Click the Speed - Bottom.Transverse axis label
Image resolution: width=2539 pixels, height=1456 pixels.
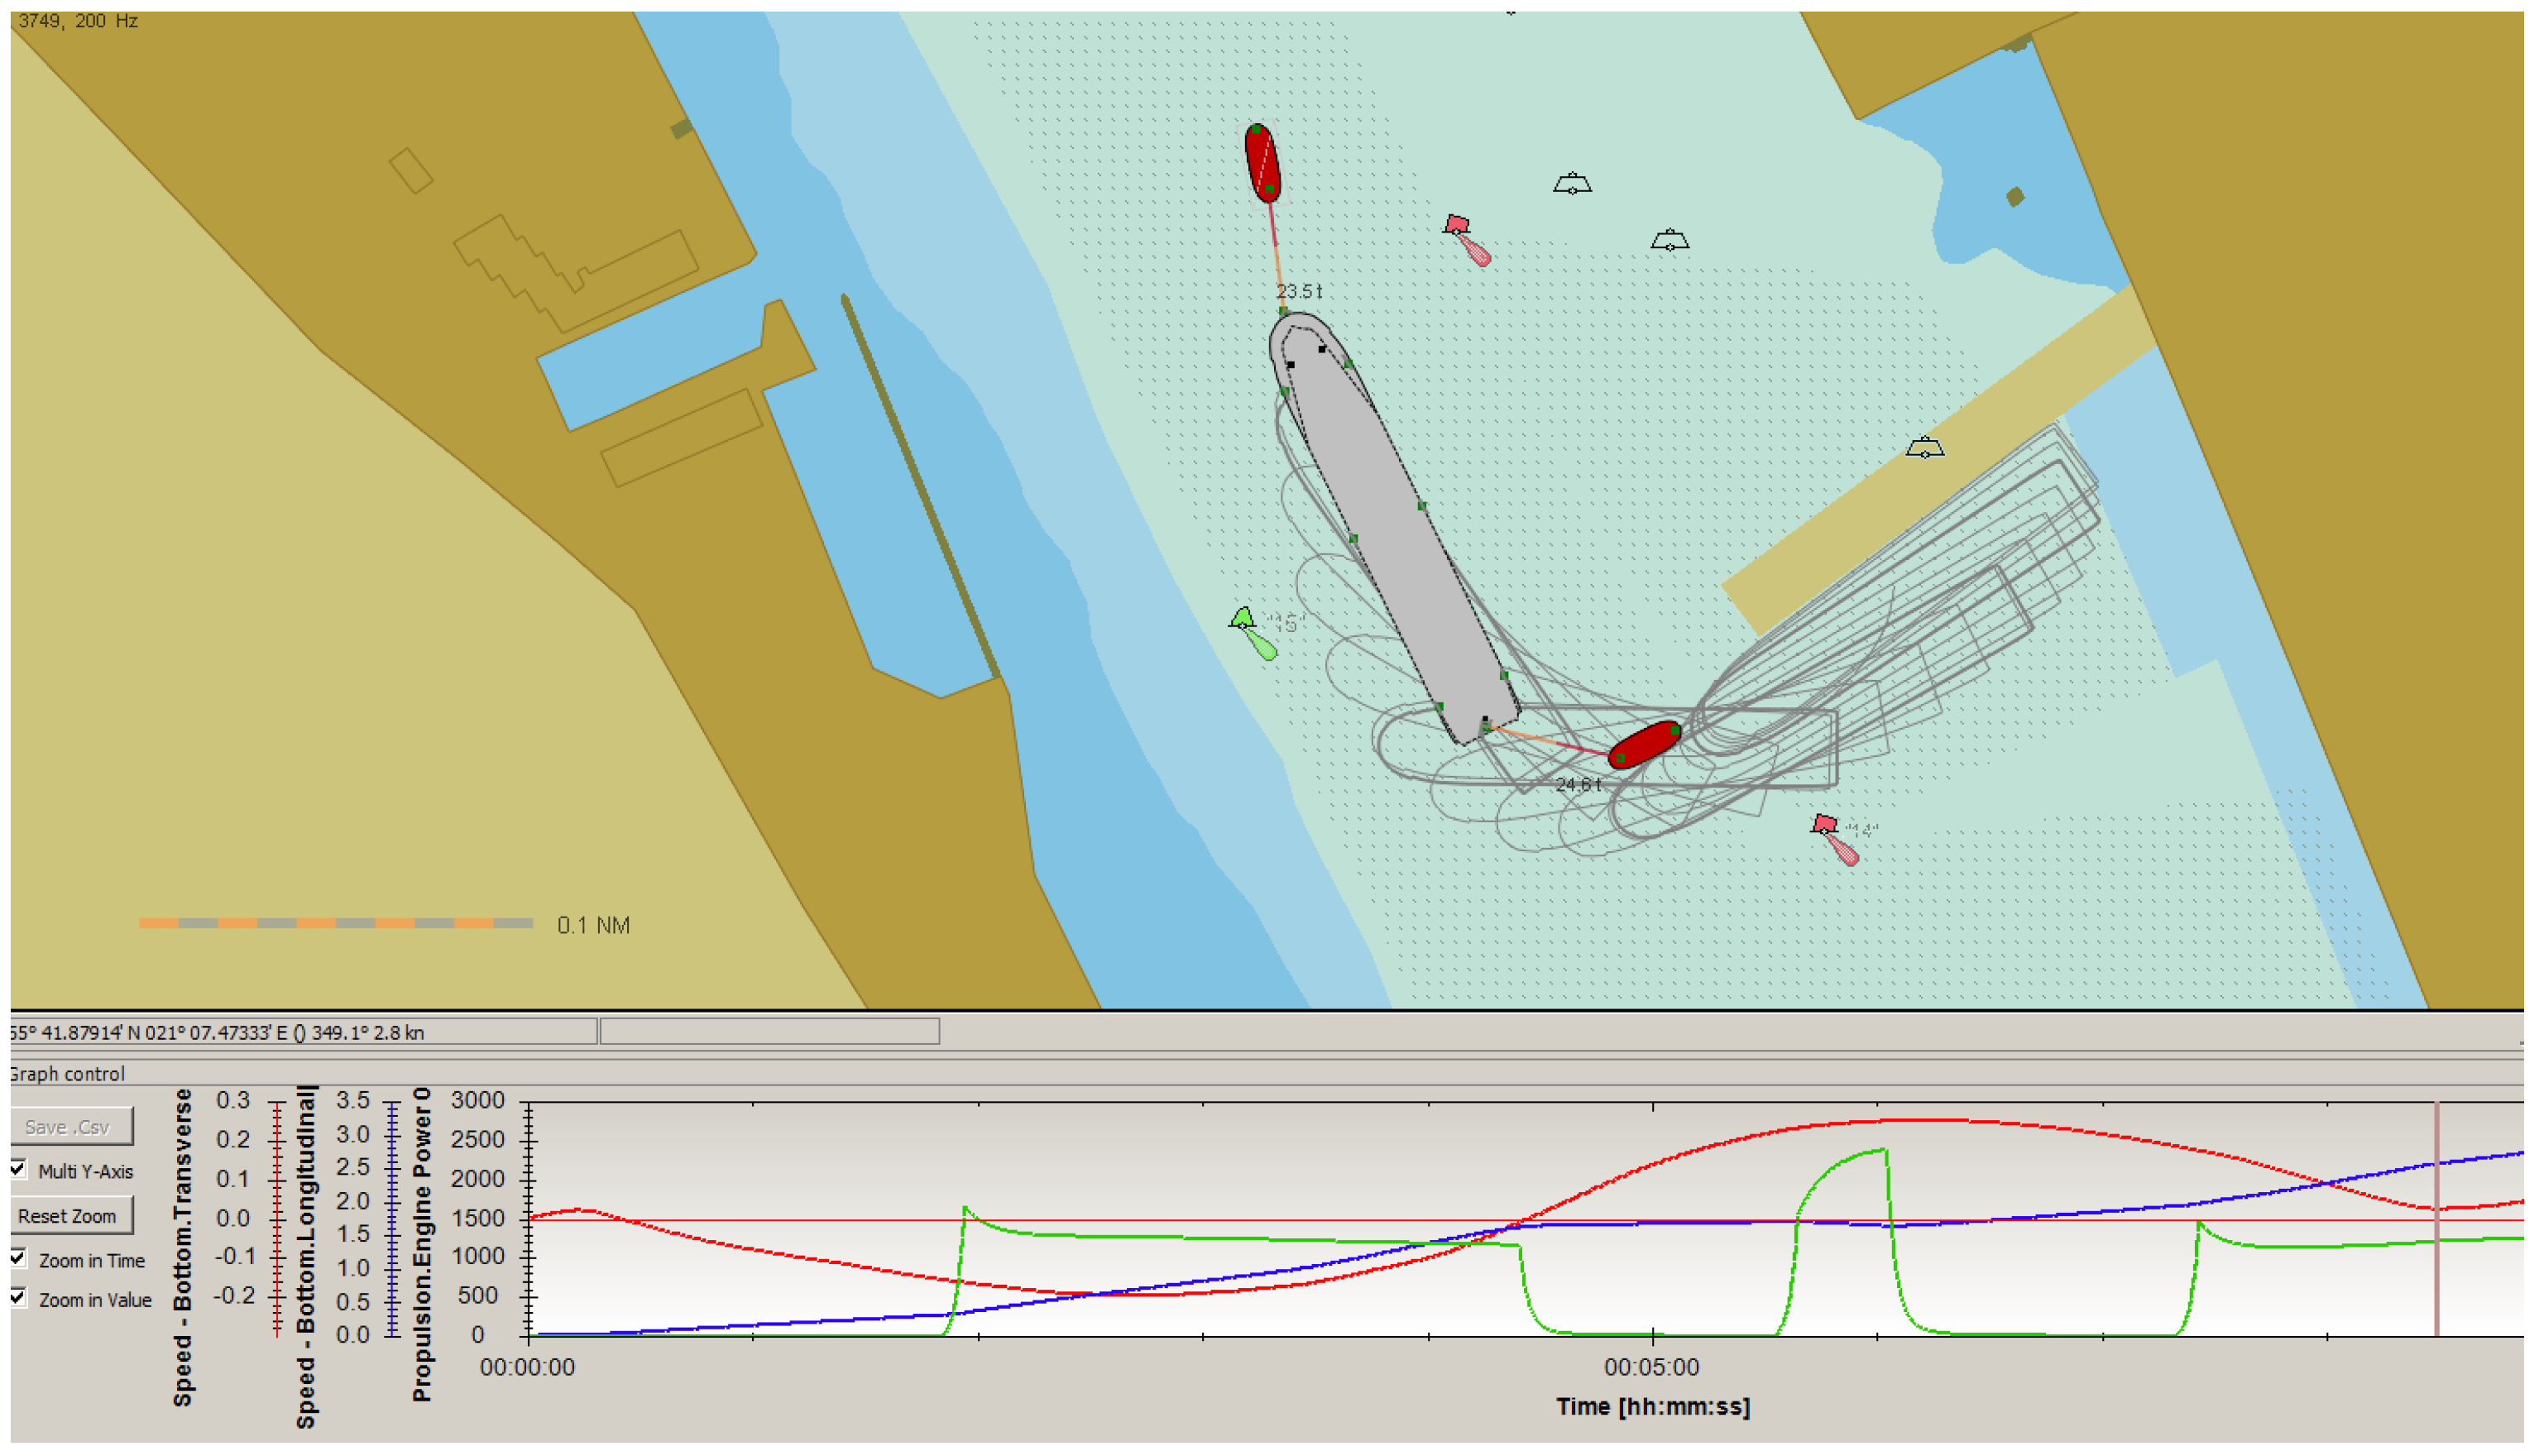(182, 1248)
